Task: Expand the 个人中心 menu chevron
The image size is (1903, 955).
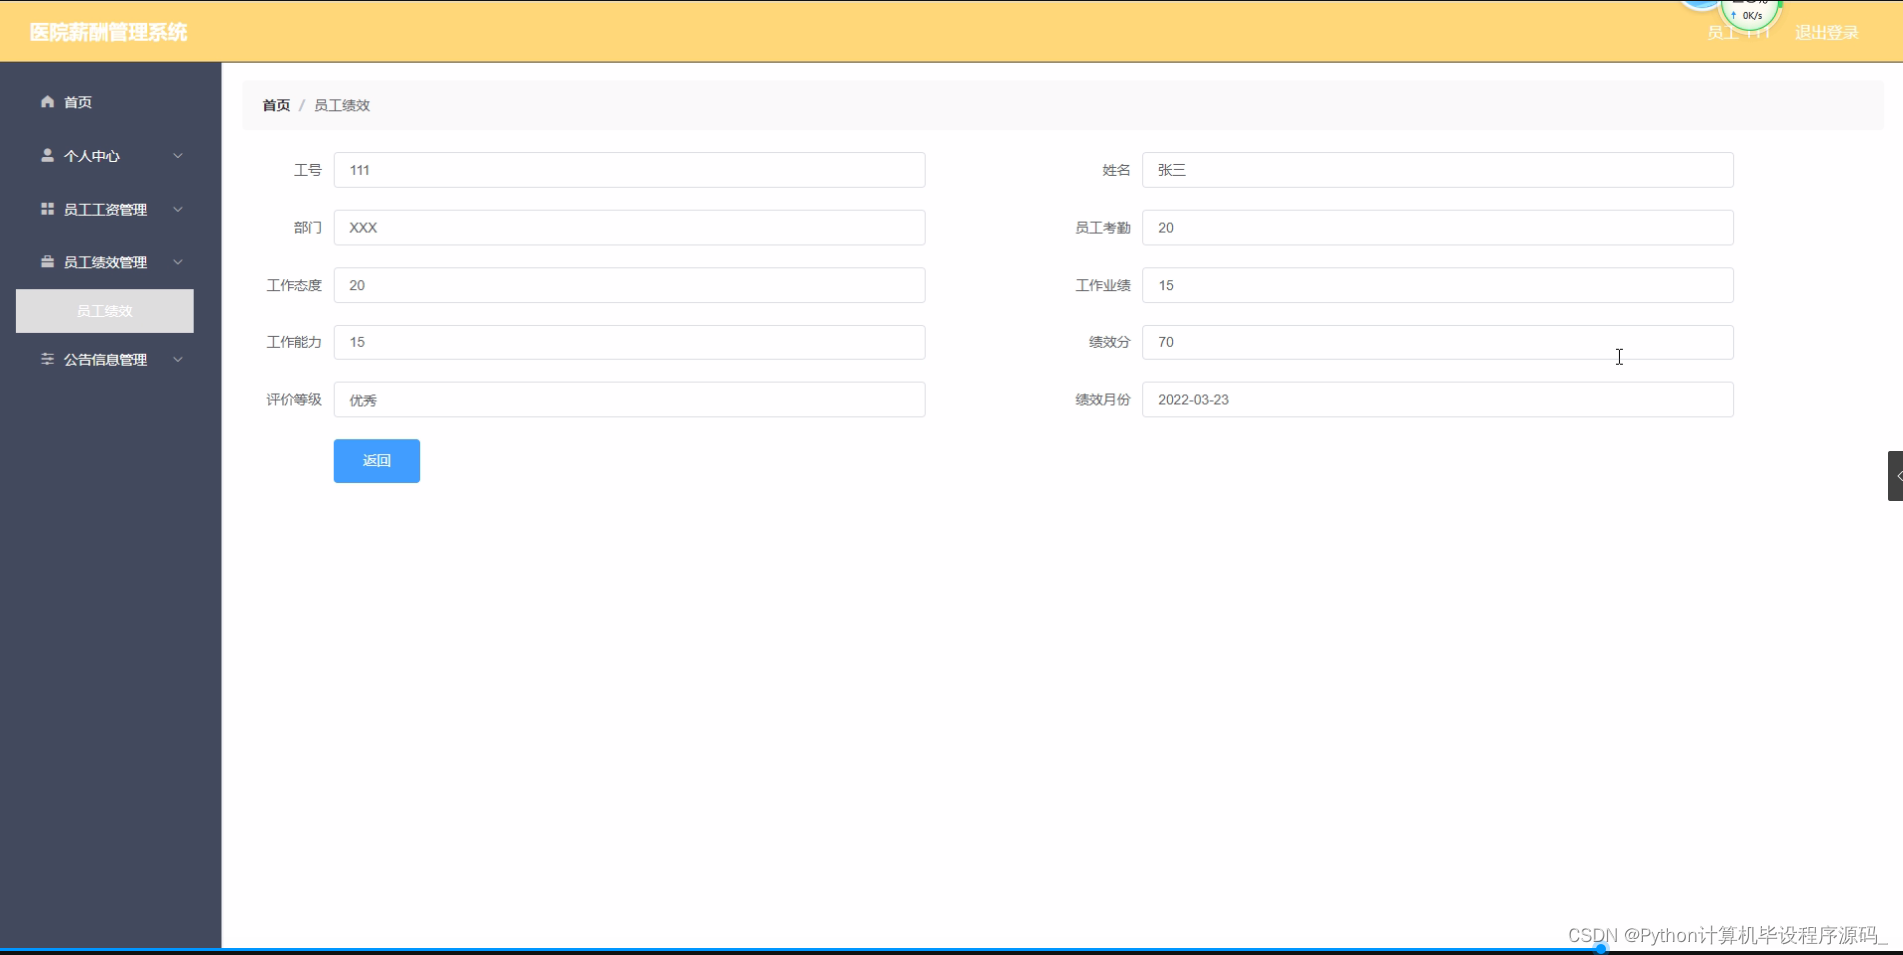Action: tap(178, 156)
